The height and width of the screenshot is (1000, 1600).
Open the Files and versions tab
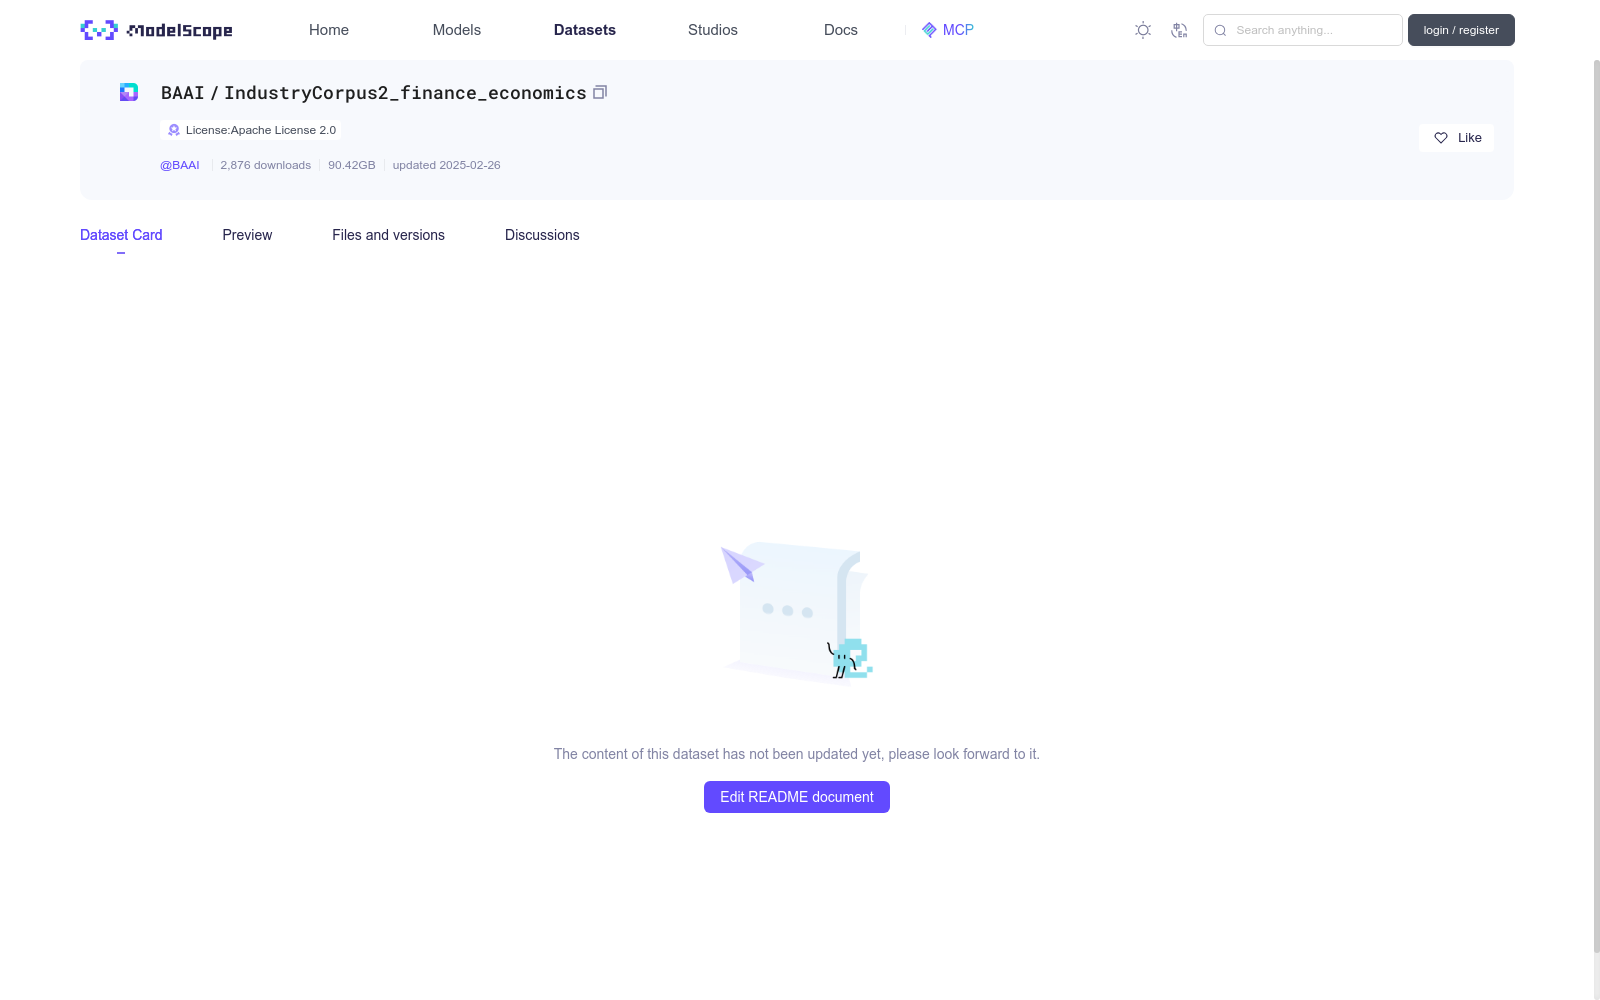coord(388,235)
